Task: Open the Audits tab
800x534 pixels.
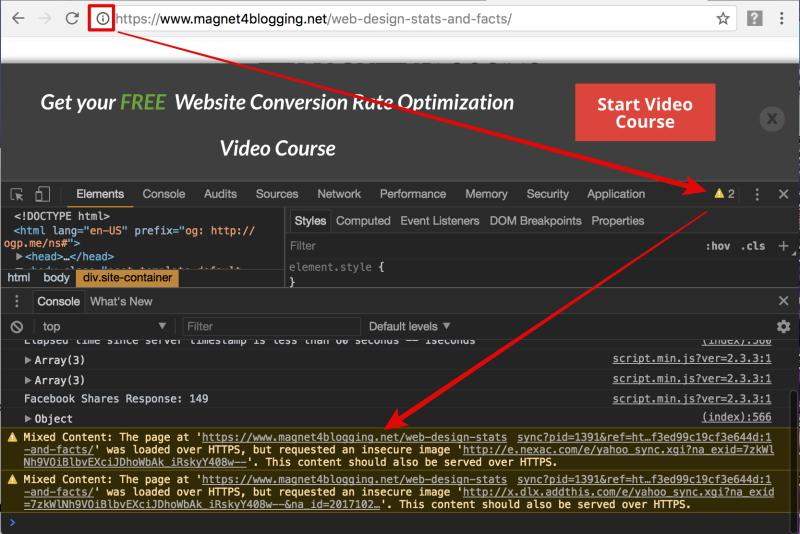Action: [x=220, y=194]
